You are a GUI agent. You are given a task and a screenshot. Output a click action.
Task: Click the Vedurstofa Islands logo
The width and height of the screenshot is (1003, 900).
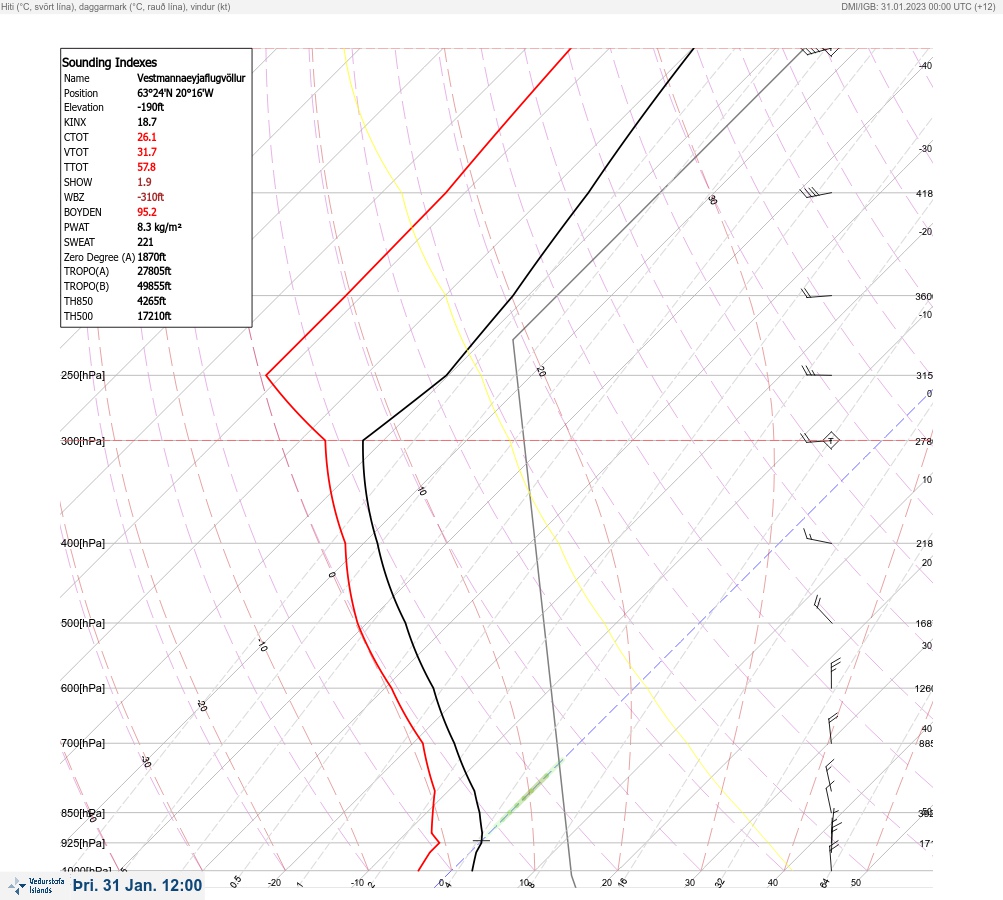[36, 885]
